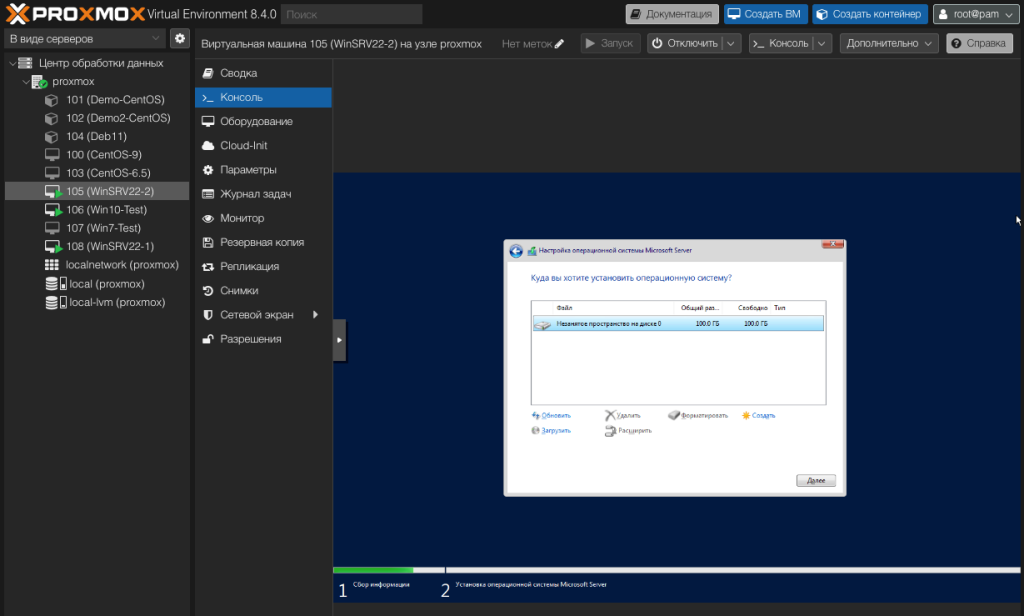Click the Обновить refresh icon link

click(x=536, y=415)
